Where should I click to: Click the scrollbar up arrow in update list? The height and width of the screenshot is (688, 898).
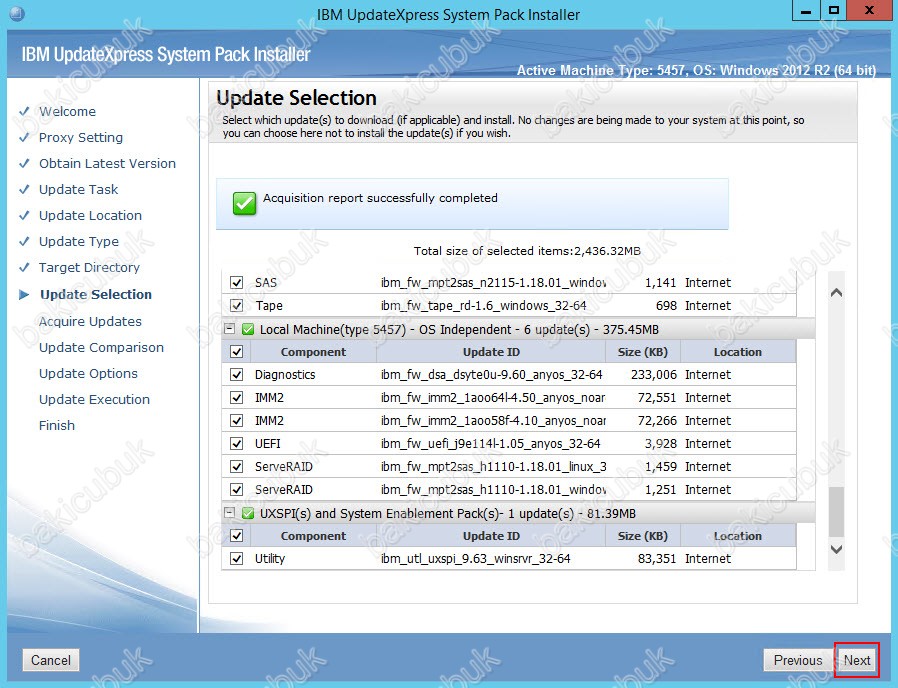click(836, 293)
